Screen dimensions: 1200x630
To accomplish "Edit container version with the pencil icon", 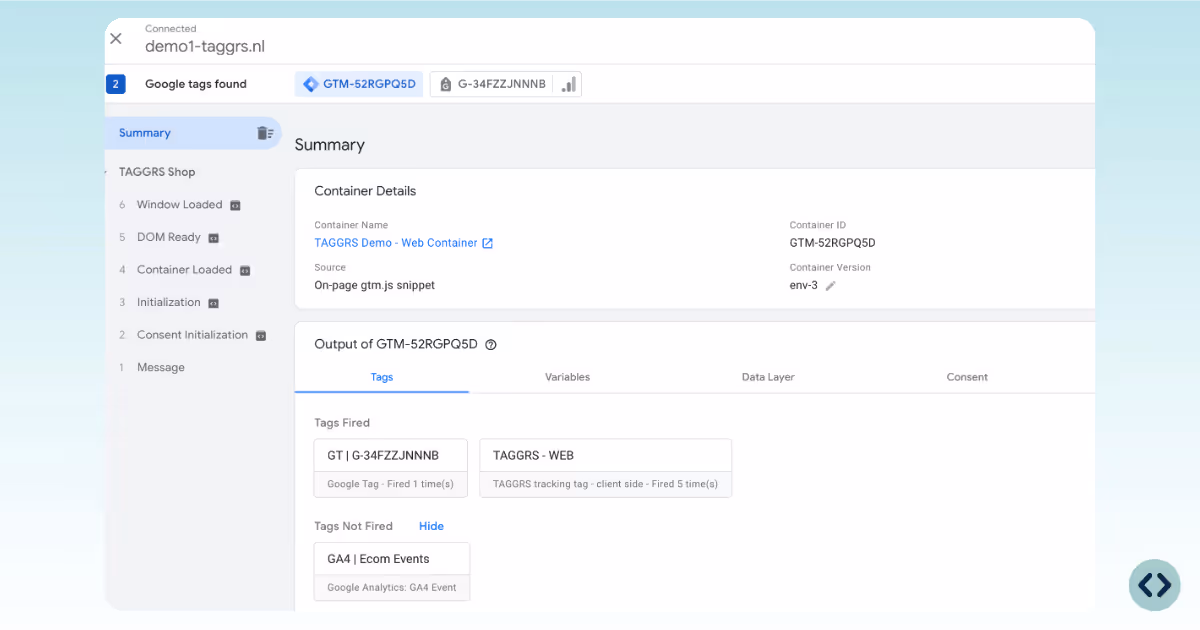I will [830, 286].
